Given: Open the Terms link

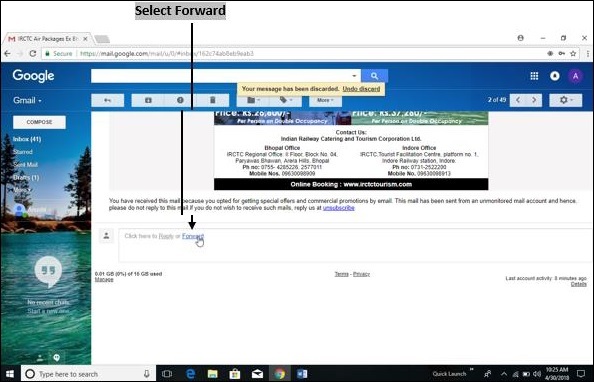Looking at the screenshot, I should 341,274.
